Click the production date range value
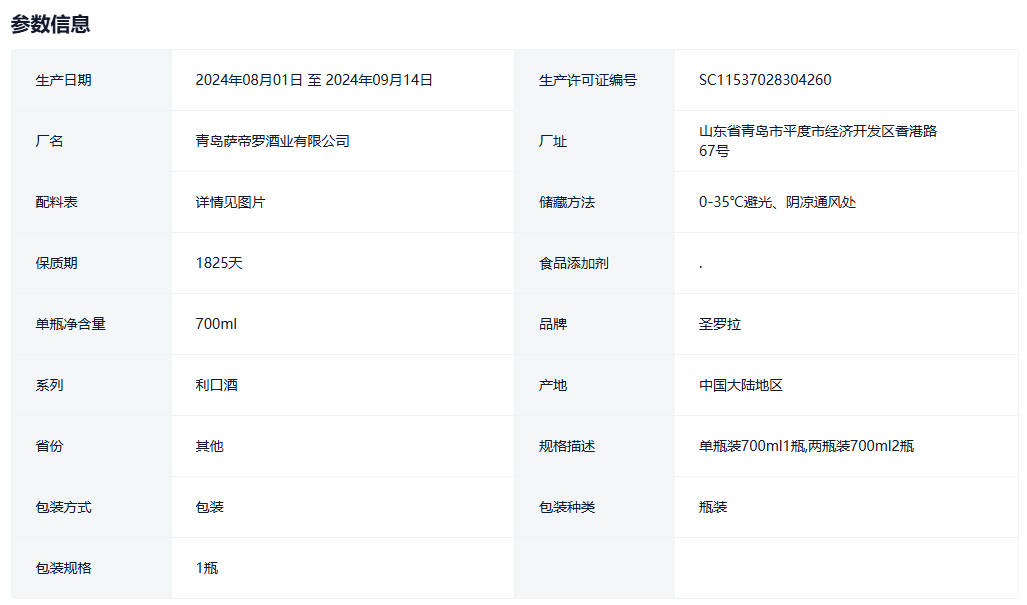 [314, 80]
